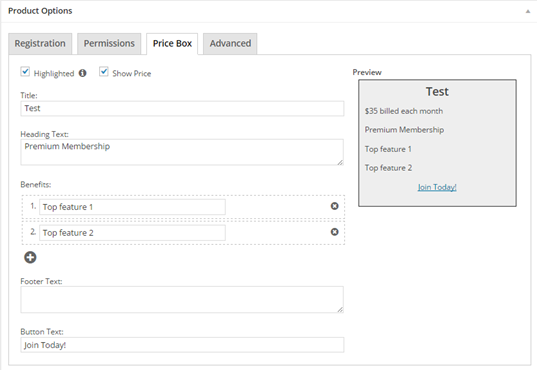Open the Permissions tab
Screen dimensions: 537x370
[x=109, y=44]
